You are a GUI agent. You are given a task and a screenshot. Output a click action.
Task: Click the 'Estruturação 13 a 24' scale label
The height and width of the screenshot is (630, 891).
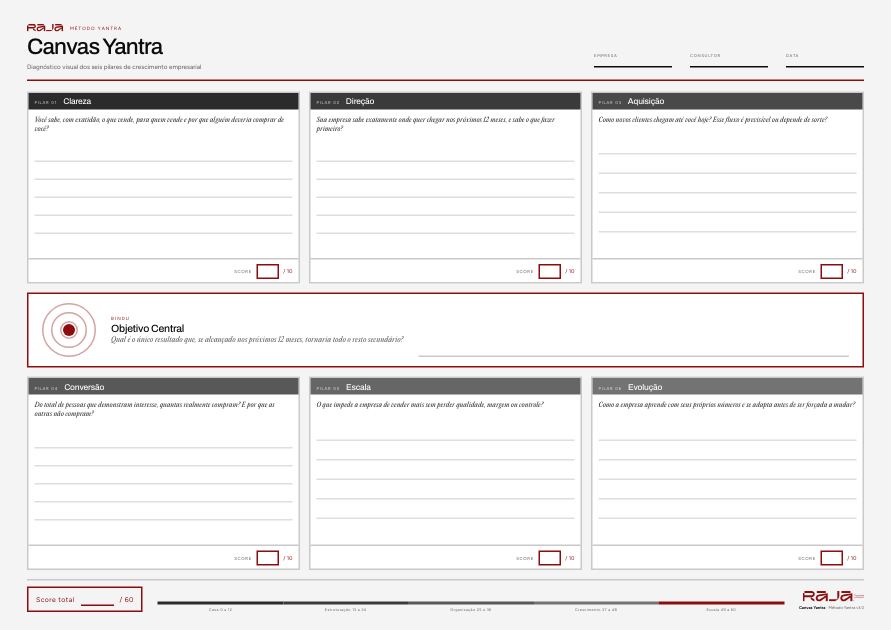click(x=345, y=610)
